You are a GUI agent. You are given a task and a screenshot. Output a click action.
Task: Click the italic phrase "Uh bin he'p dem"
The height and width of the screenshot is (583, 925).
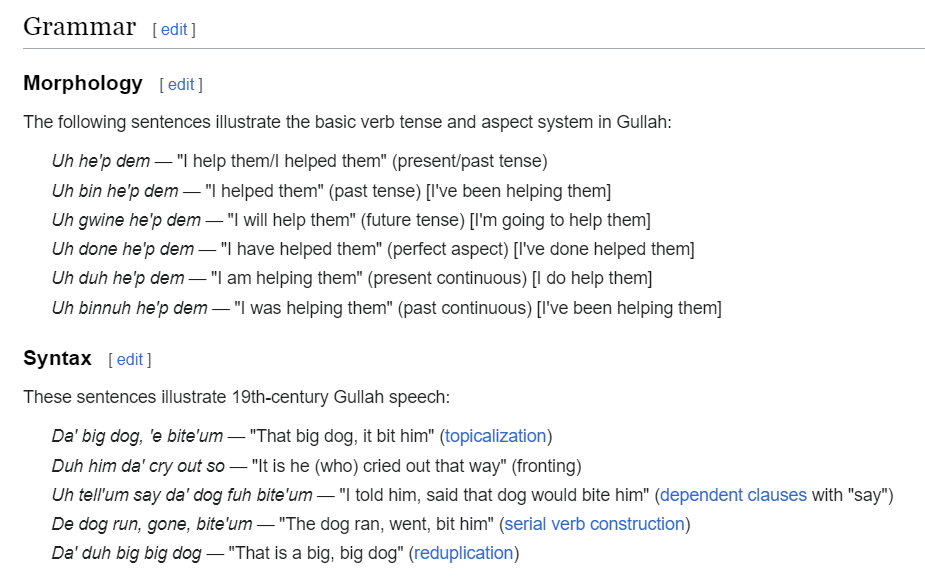click(x=115, y=190)
